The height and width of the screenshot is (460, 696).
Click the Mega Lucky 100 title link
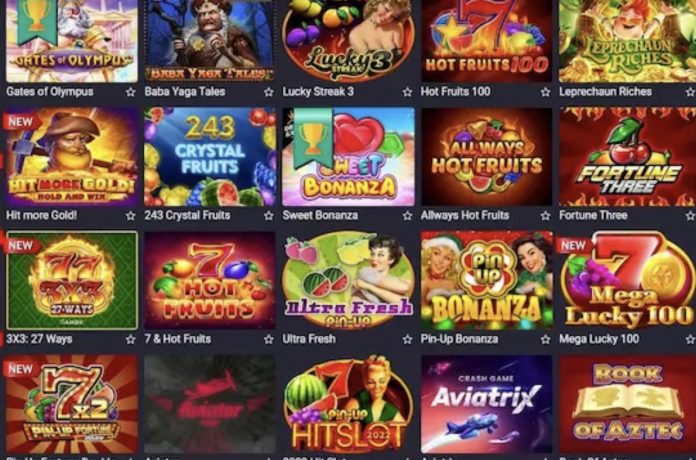point(599,339)
